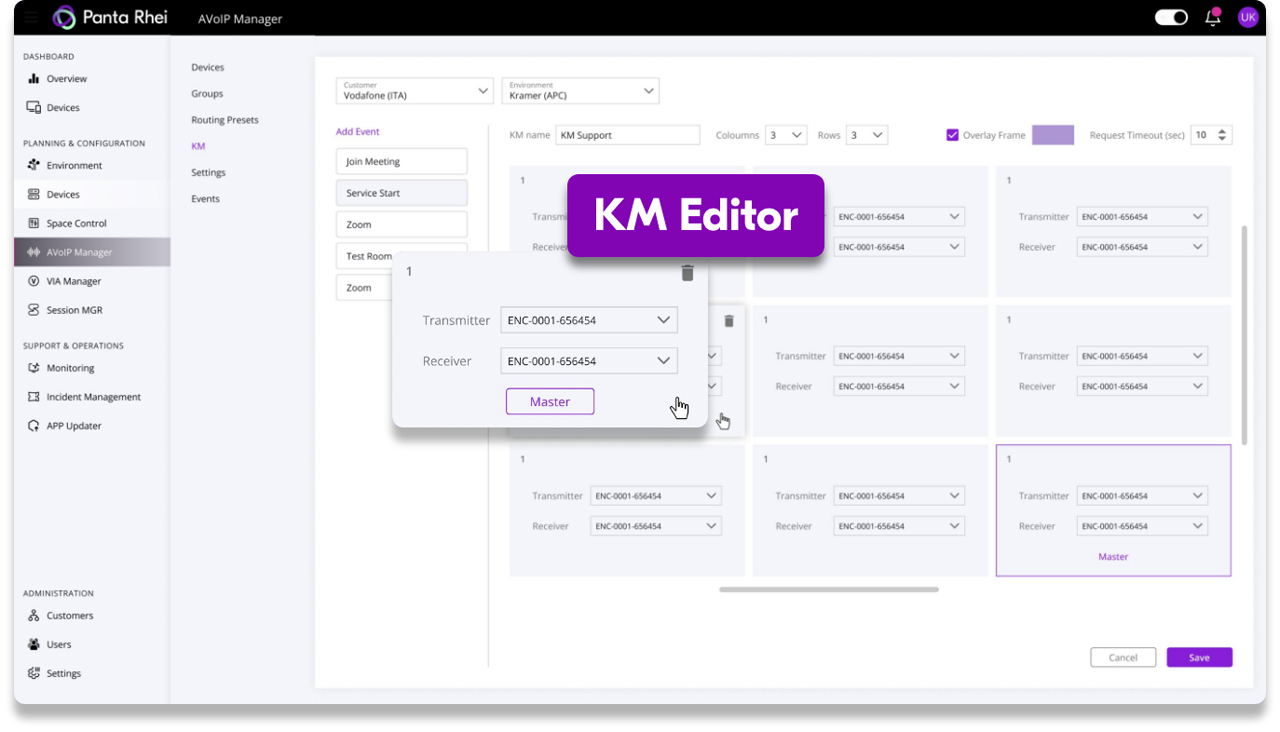The image size is (1280, 732).
Task: Open the Rows count dropdown
Action: coord(866,135)
